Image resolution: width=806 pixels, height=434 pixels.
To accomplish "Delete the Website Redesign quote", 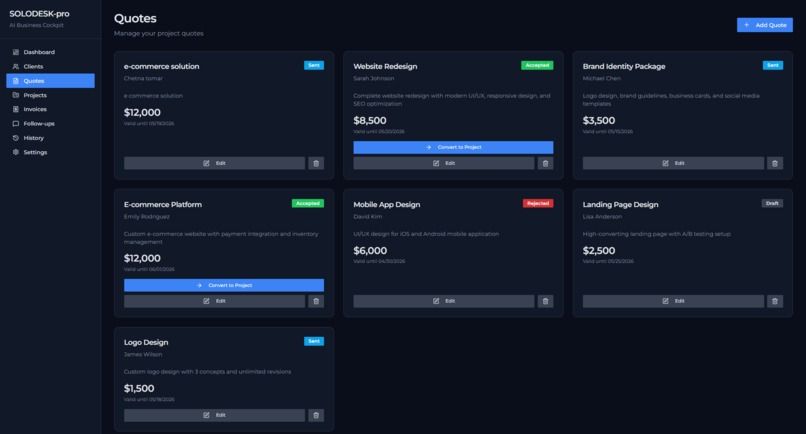I will coord(545,163).
